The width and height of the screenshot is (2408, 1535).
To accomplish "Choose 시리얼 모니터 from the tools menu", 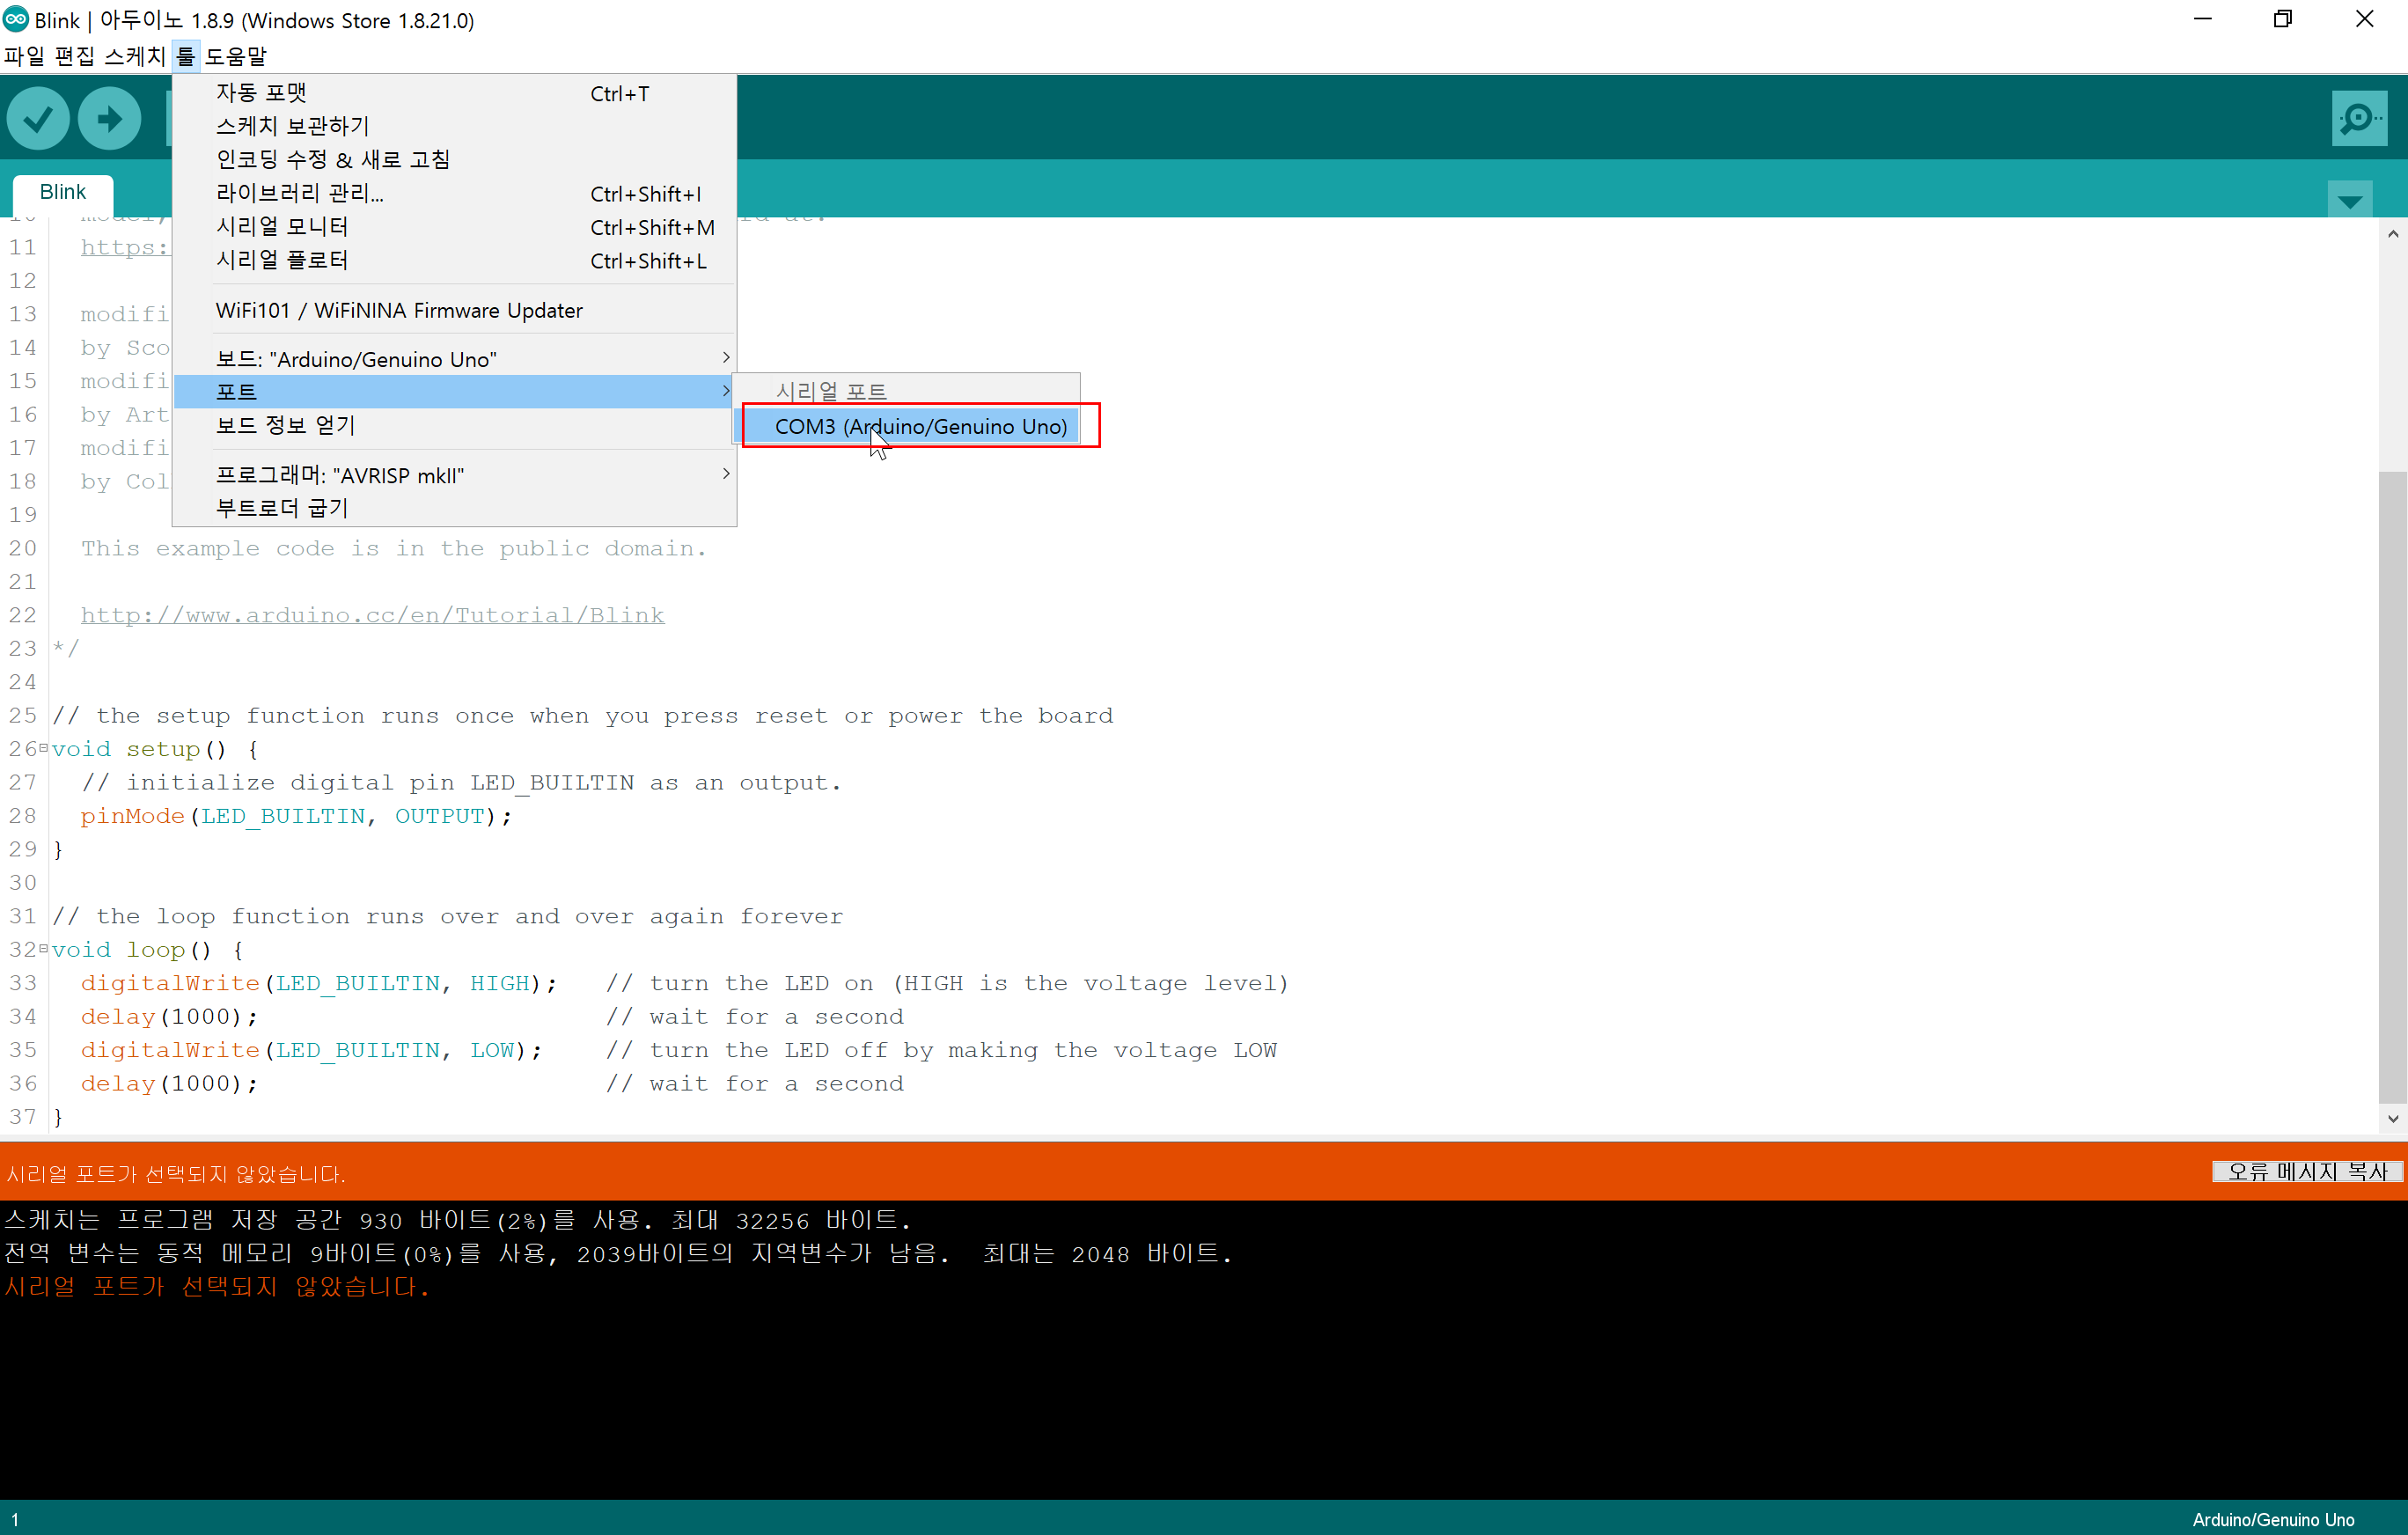I will click(x=282, y=227).
